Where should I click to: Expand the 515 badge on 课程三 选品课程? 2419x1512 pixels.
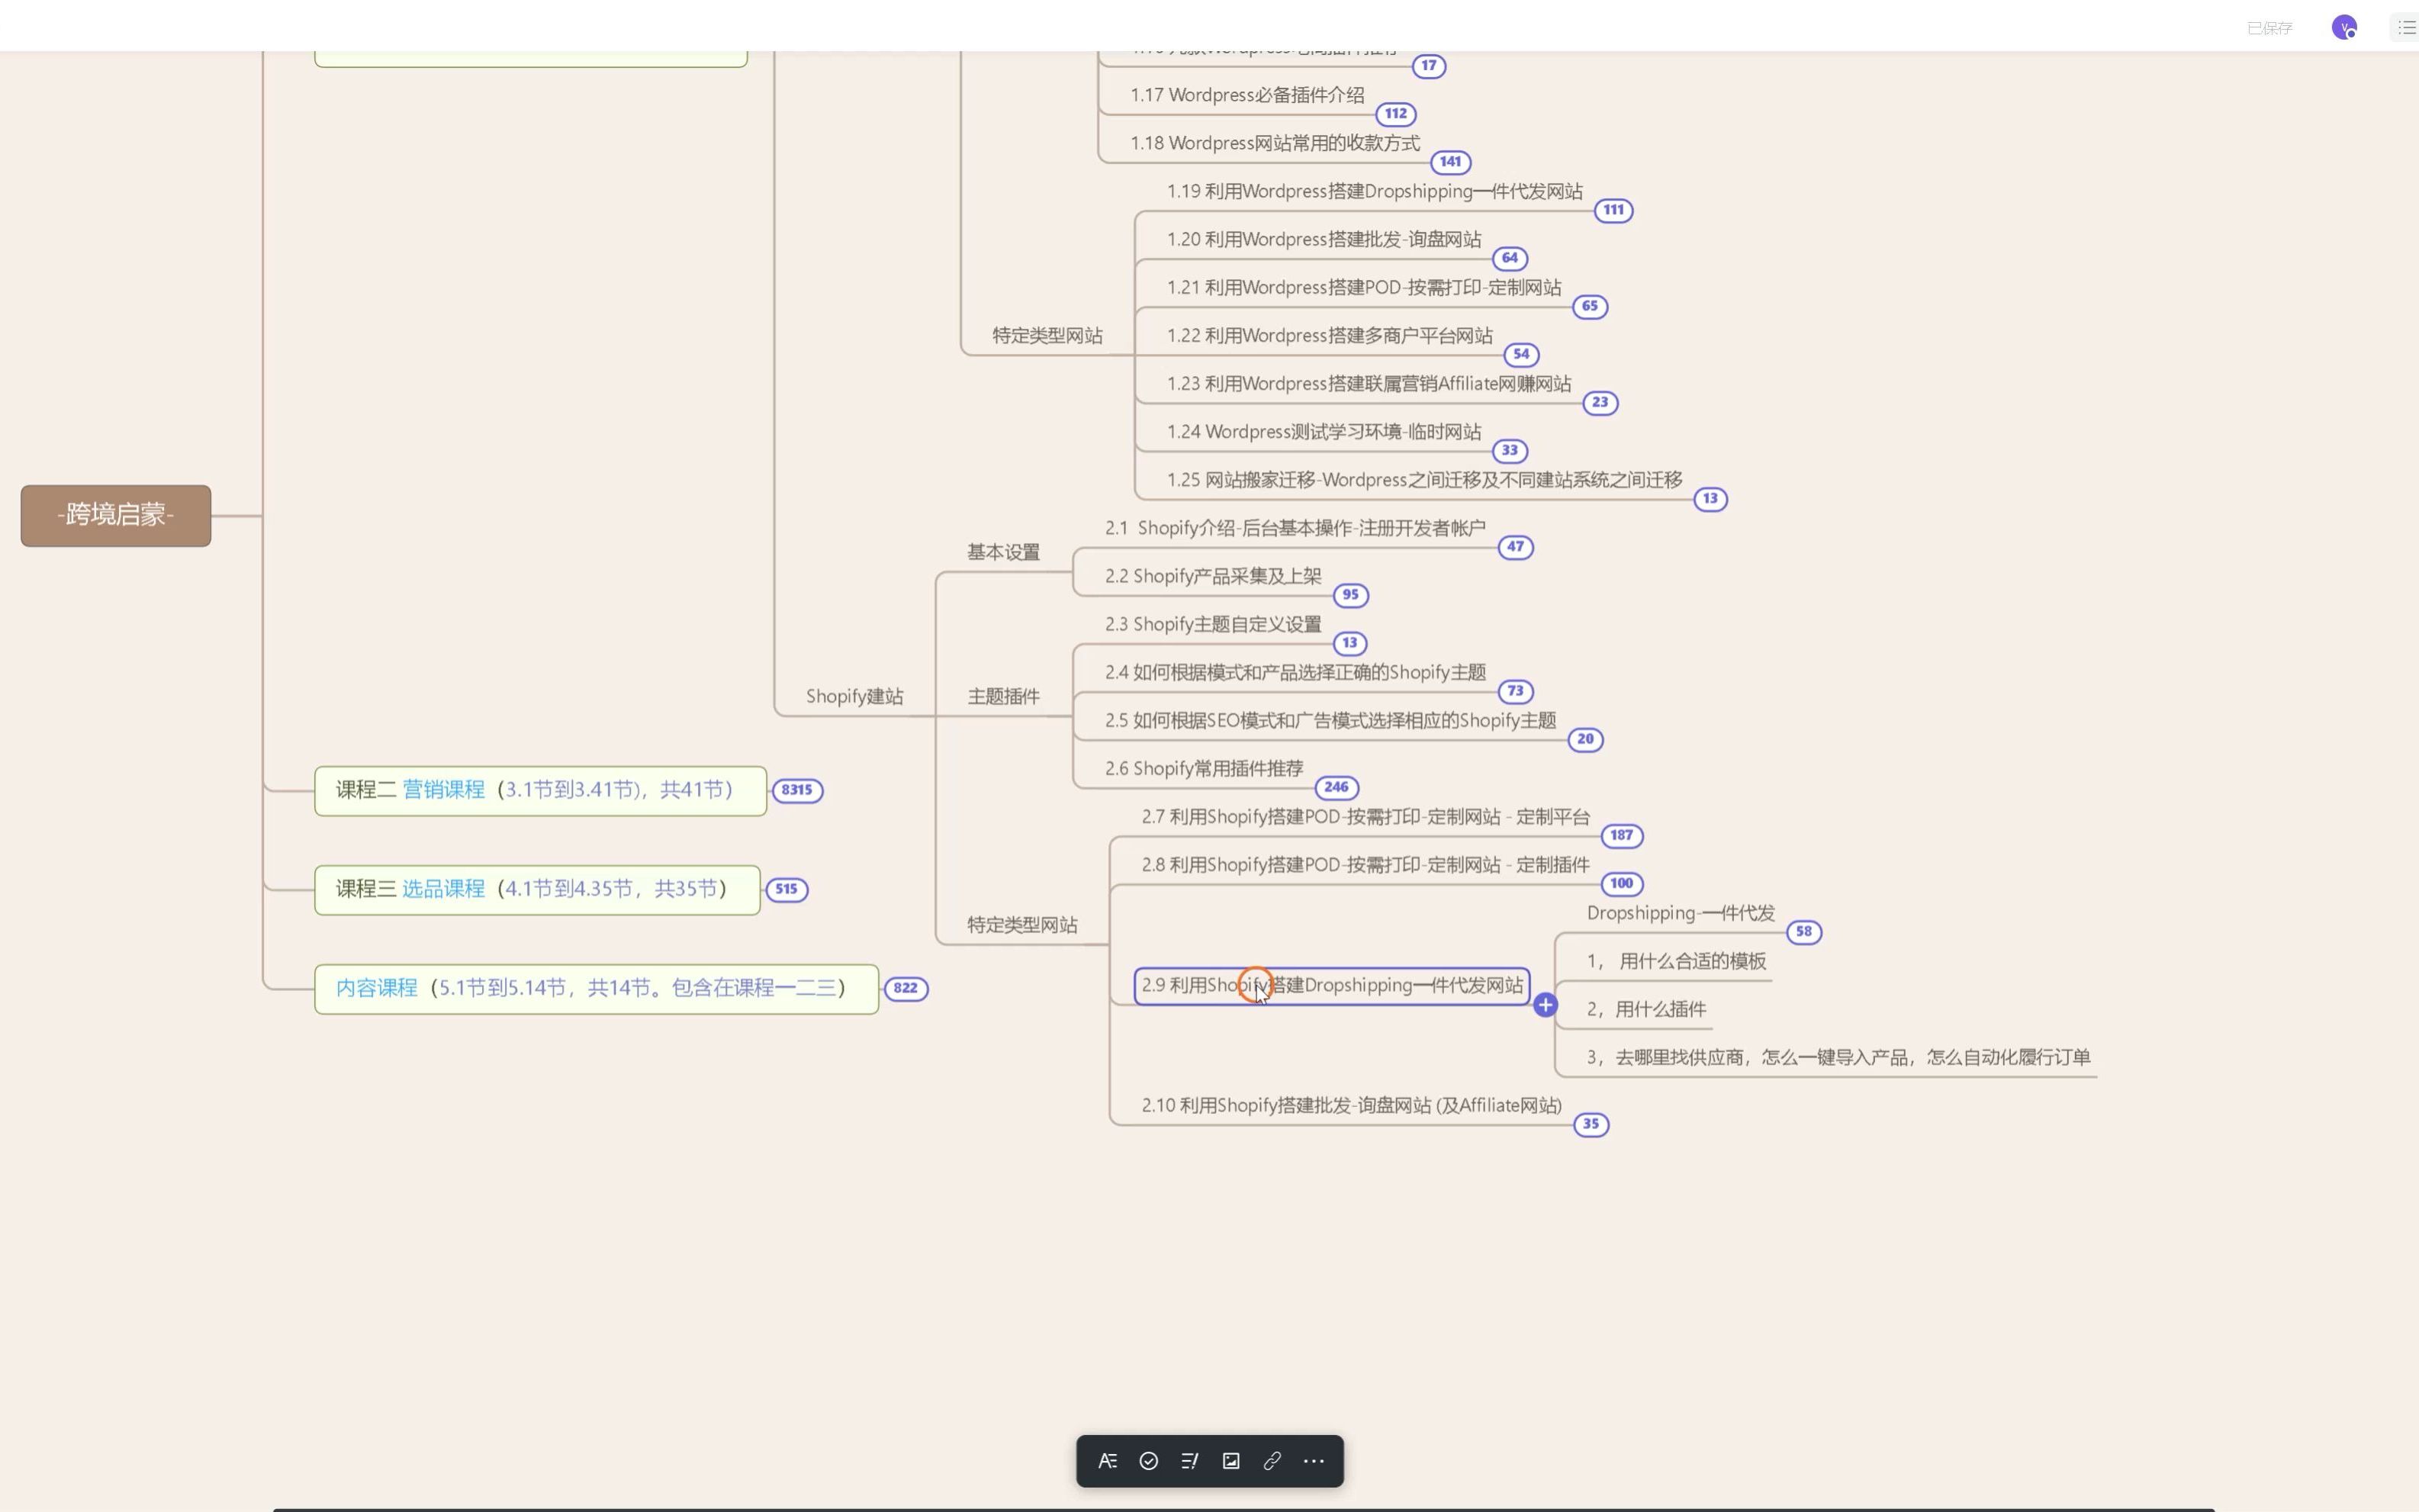[x=787, y=889]
